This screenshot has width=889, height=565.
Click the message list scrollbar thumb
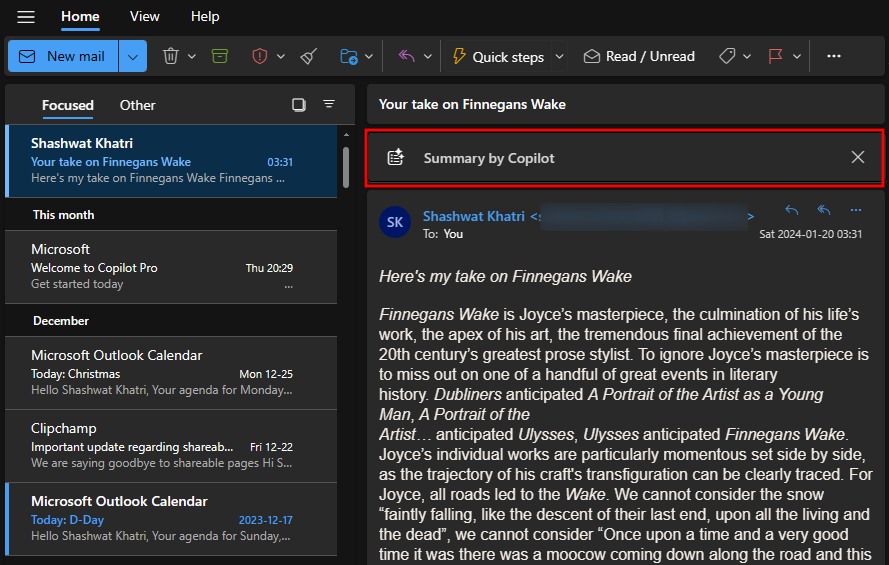pos(346,167)
